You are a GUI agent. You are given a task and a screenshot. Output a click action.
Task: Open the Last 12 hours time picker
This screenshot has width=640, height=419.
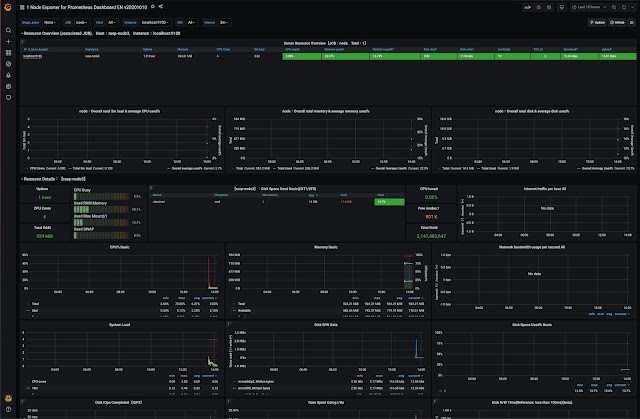pos(589,7)
